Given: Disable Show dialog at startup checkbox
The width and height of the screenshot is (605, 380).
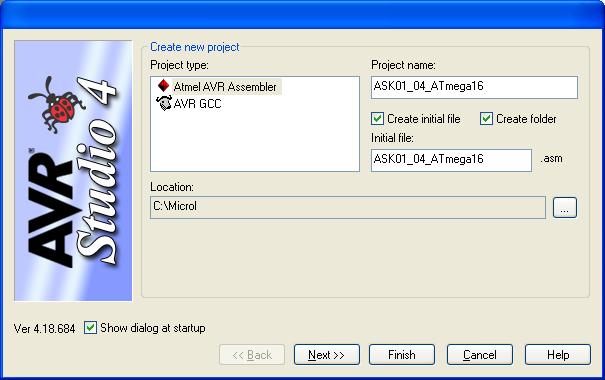Looking at the screenshot, I should click(90, 328).
